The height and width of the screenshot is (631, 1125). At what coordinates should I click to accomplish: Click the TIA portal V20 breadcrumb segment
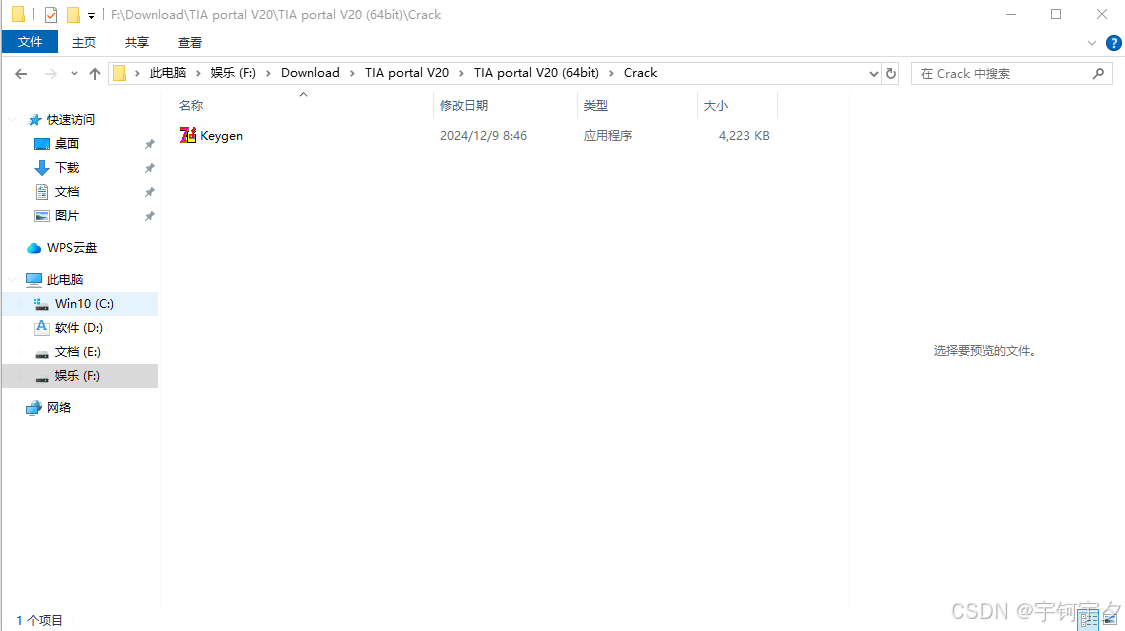tap(407, 73)
